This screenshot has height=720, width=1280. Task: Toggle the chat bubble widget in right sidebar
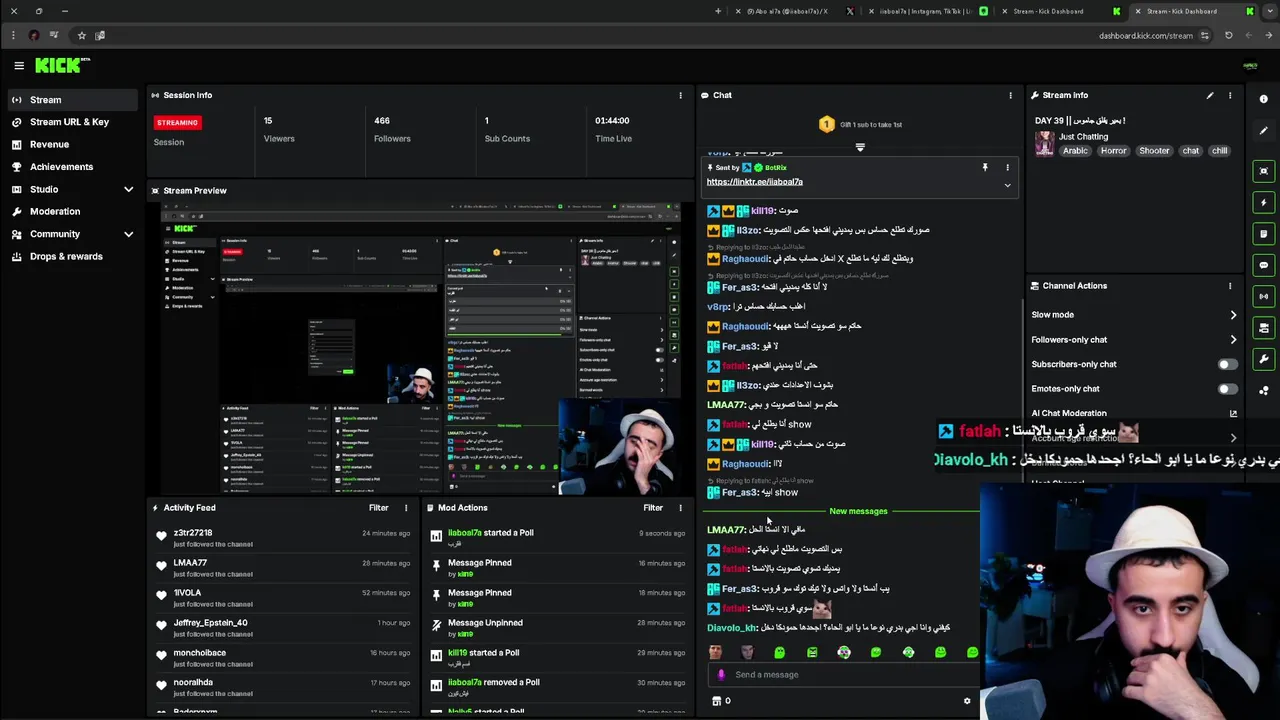(1264, 265)
